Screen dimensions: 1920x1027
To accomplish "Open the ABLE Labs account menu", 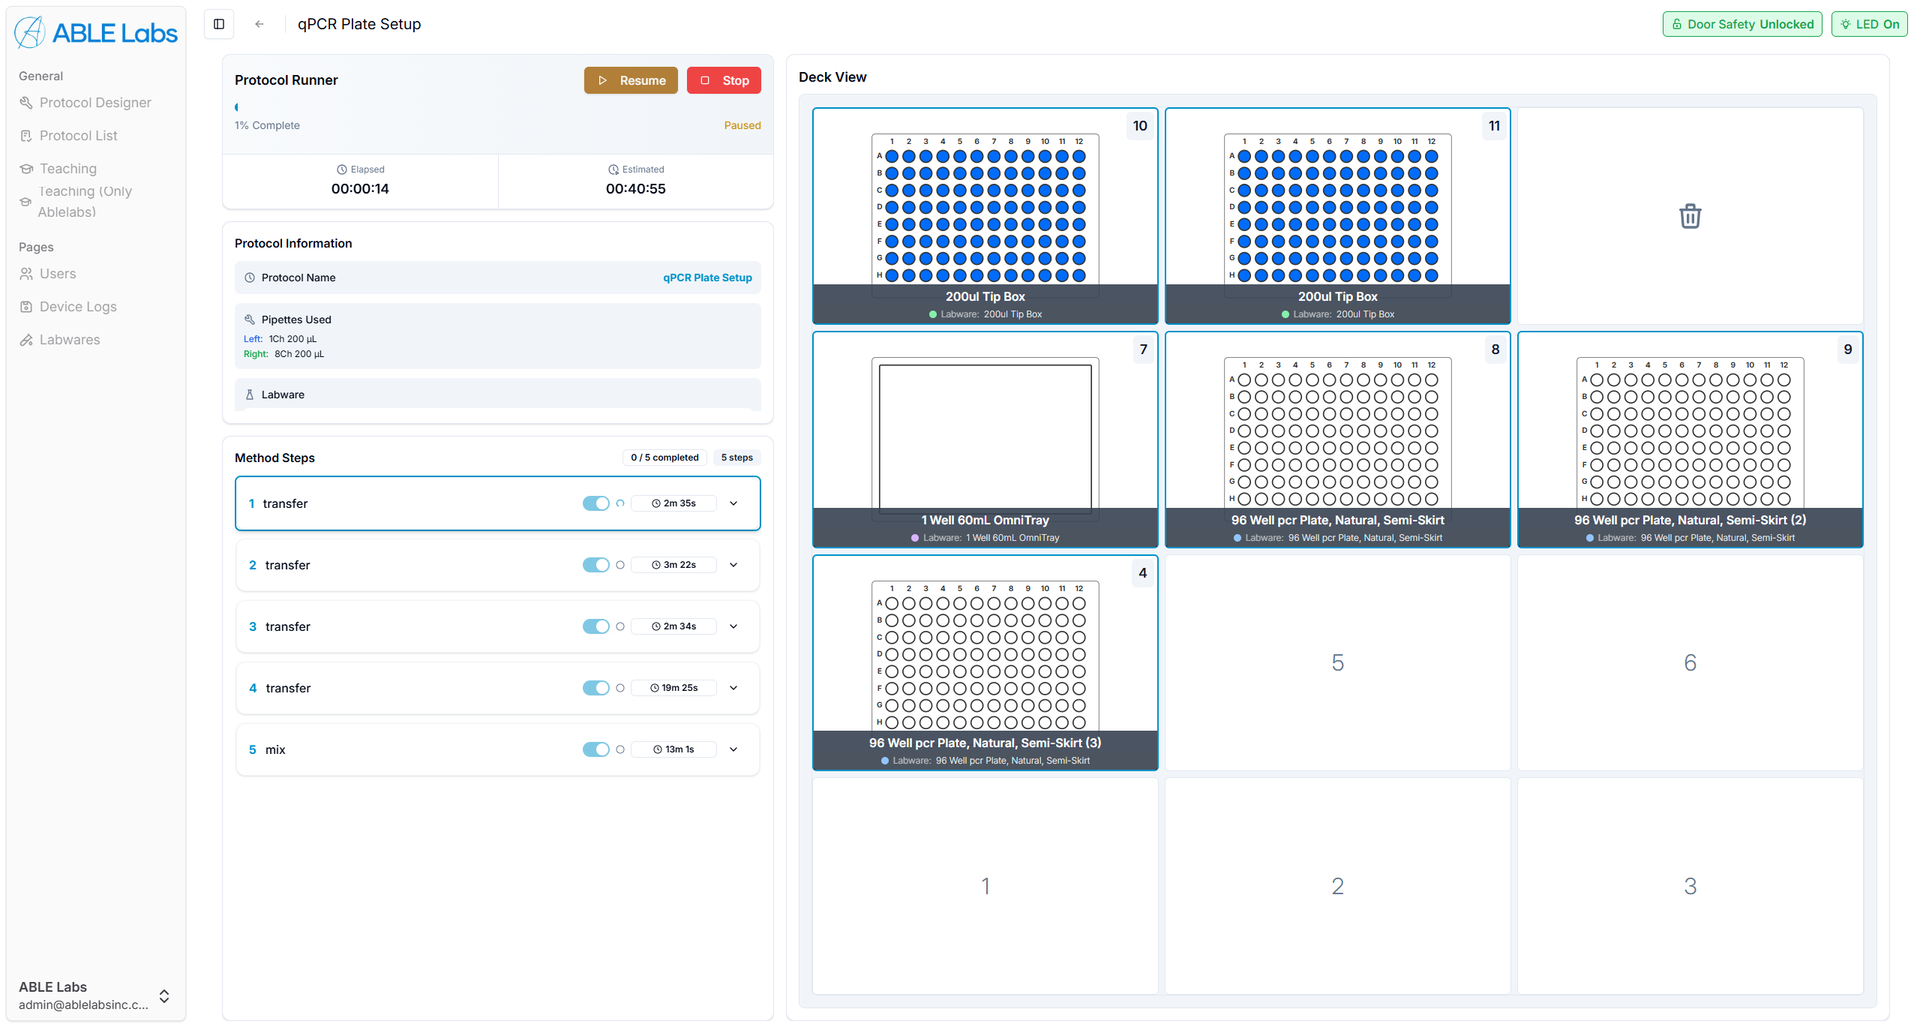I will click(95, 995).
